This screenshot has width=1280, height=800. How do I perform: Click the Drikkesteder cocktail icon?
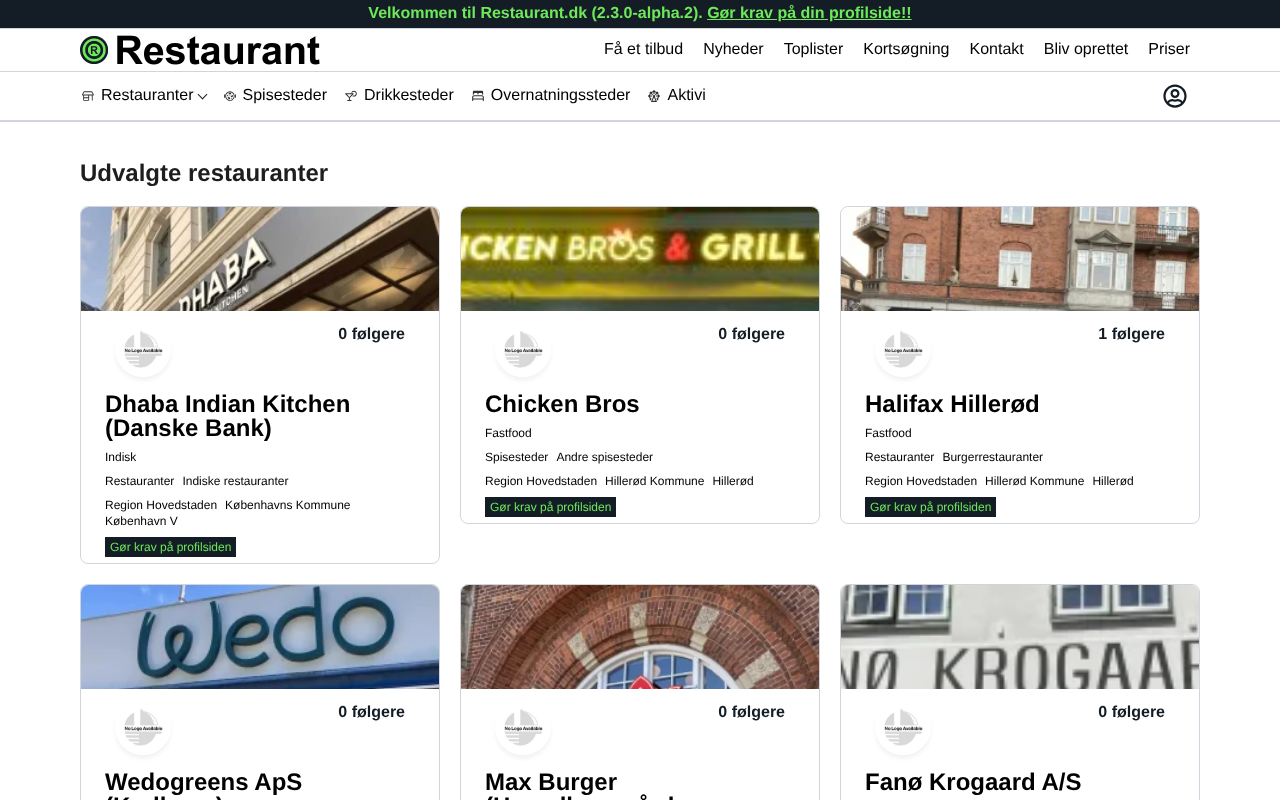[351, 96]
